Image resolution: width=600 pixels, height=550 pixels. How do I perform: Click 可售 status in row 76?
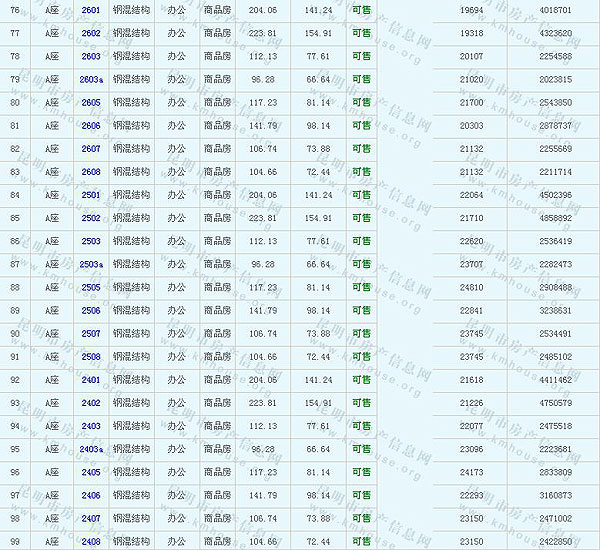click(361, 9)
